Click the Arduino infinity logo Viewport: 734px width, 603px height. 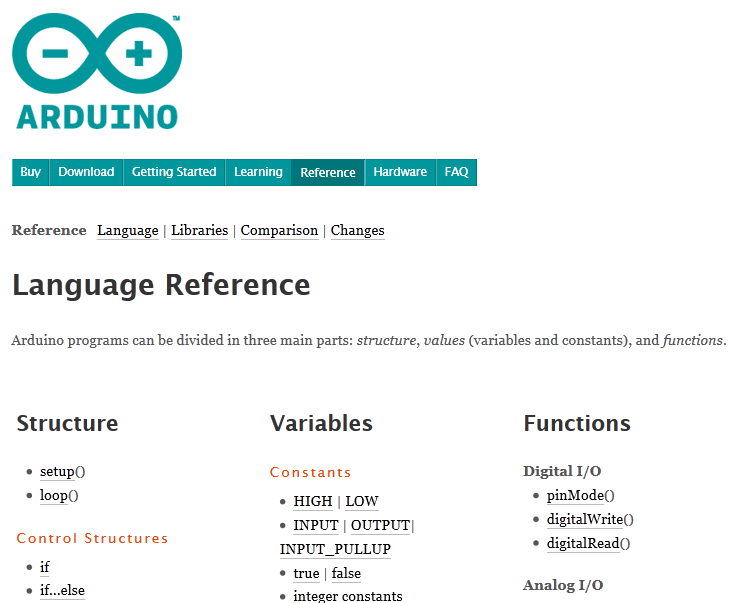[97, 53]
